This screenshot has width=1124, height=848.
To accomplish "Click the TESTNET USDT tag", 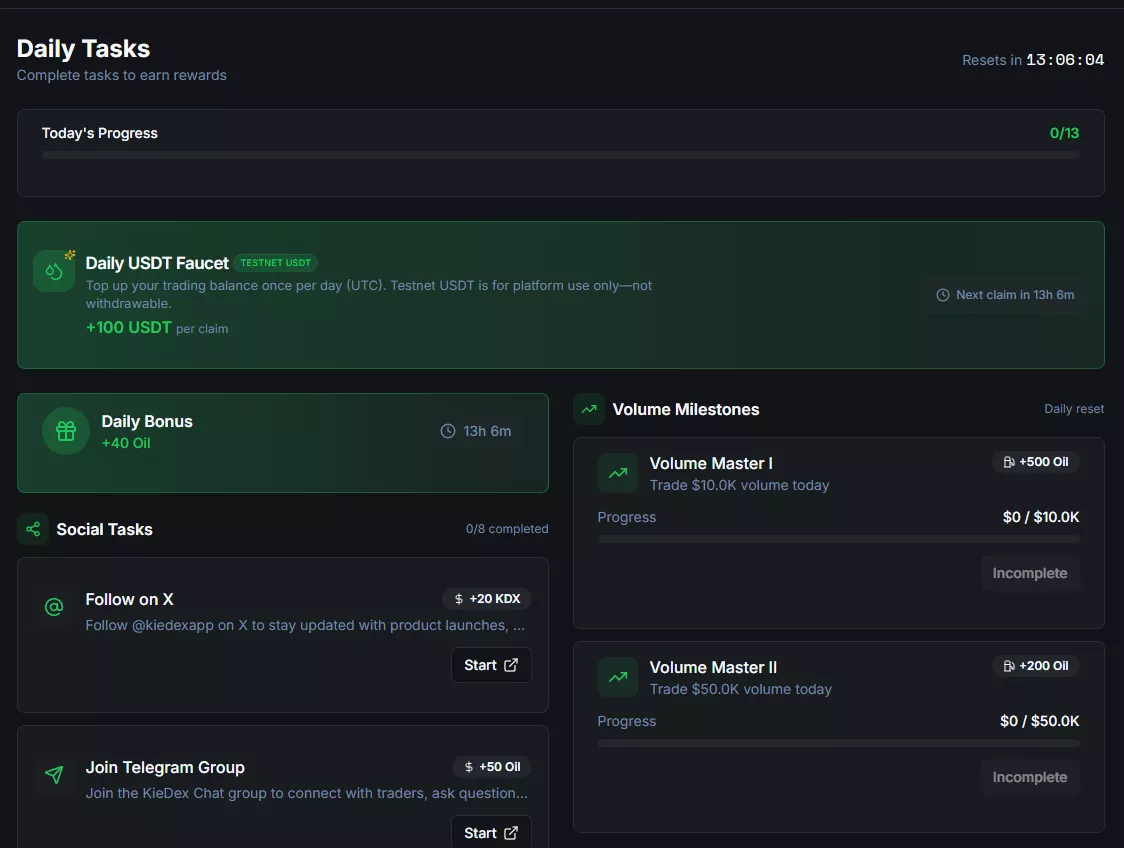I will click(x=275, y=263).
